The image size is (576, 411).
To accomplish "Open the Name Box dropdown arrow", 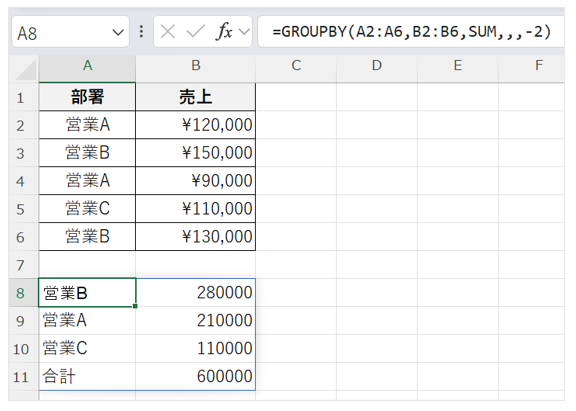I will [118, 33].
